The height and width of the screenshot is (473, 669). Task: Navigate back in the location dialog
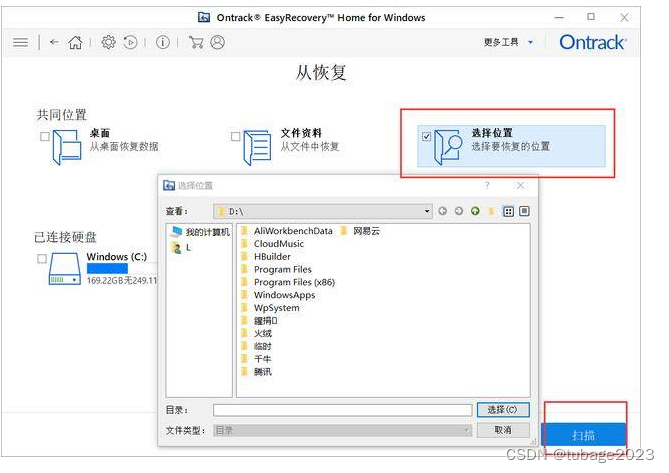click(442, 211)
